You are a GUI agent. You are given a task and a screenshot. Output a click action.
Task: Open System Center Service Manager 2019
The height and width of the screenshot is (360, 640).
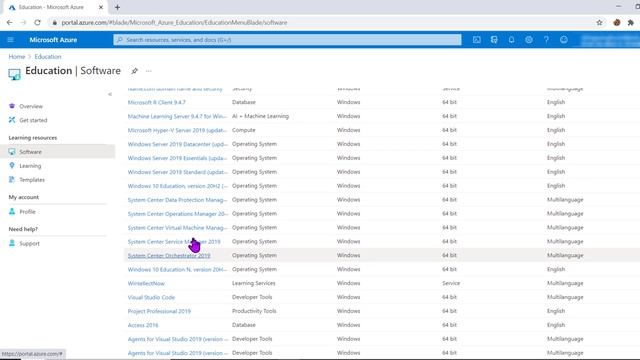tap(174, 242)
